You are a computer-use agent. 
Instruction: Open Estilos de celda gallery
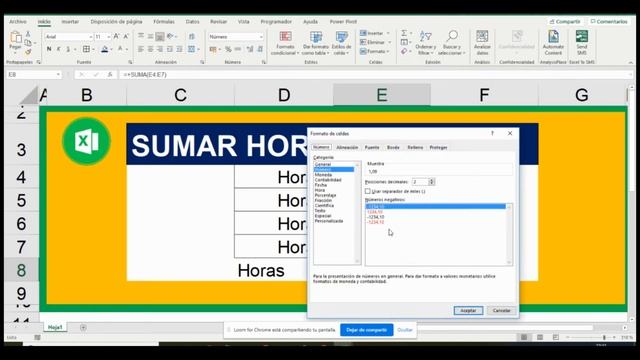click(x=341, y=43)
